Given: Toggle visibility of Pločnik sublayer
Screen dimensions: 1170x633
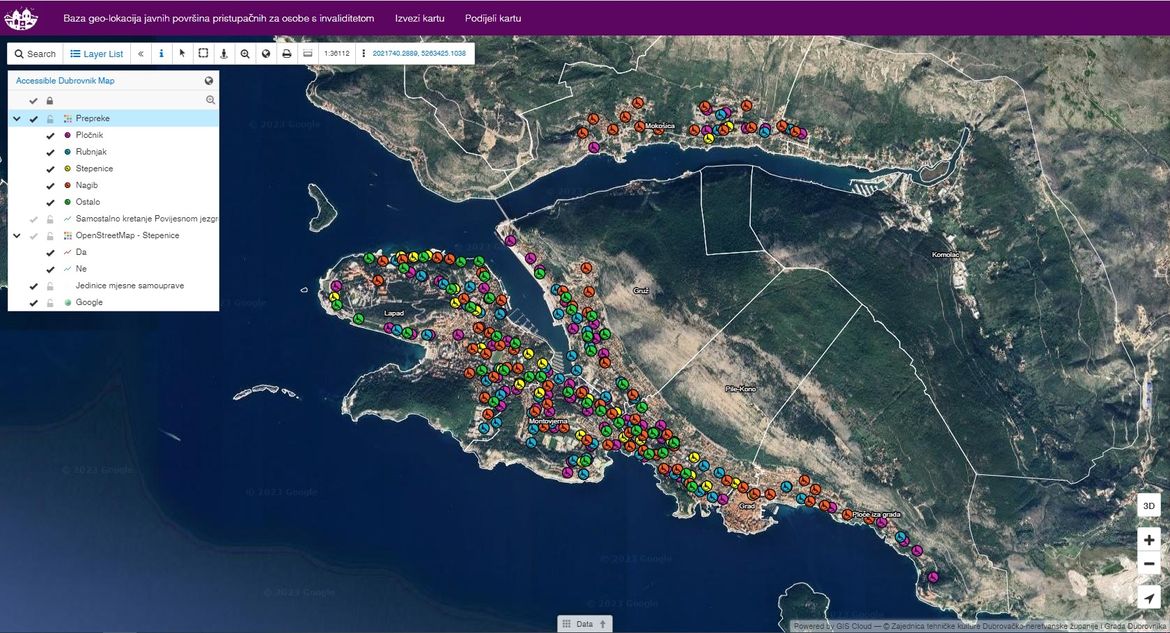Looking at the screenshot, I should (x=50, y=135).
